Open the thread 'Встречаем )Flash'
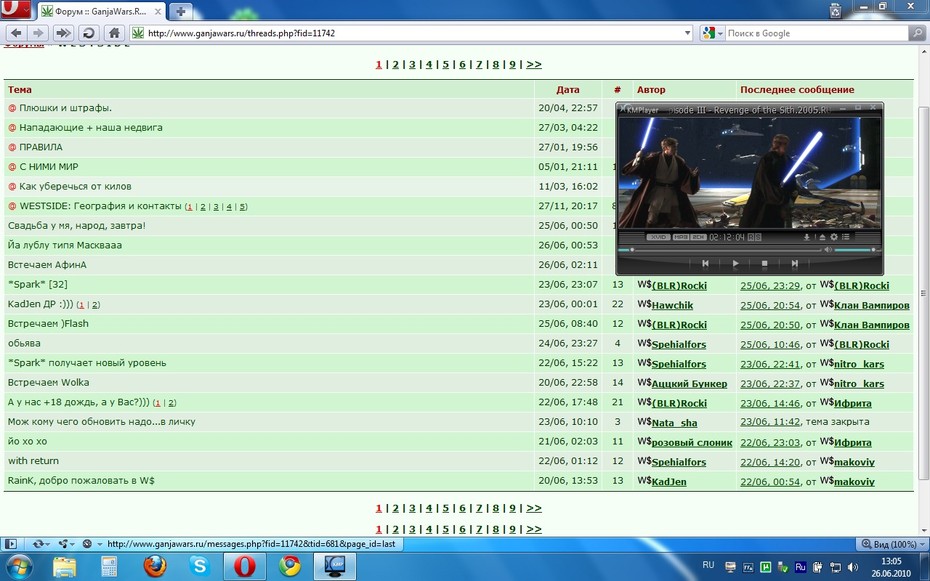Viewport: 930px width, 581px height. (x=48, y=324)
